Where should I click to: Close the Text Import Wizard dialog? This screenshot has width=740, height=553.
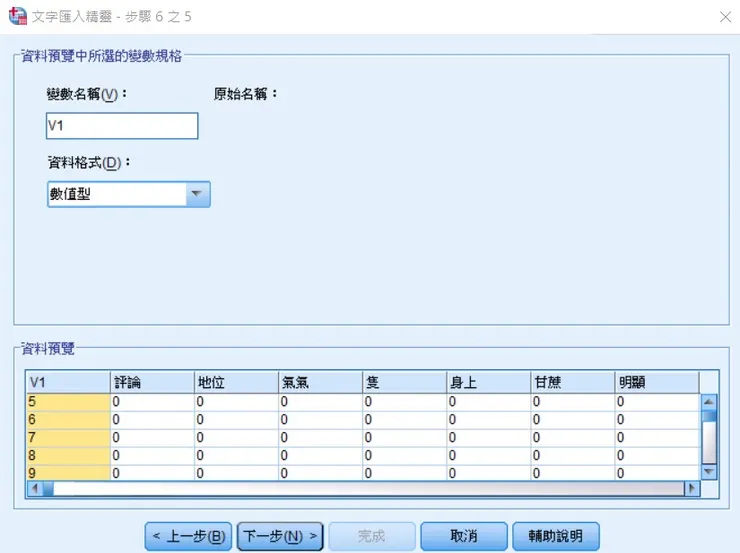pos(725,17)
